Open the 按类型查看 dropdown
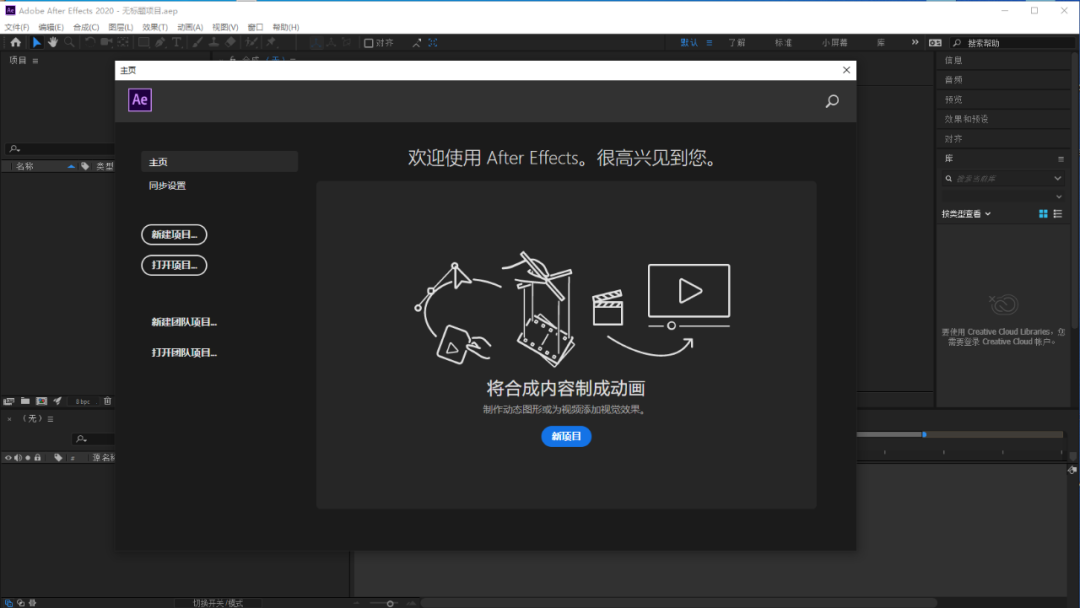The image size is (1080, 608). coord(966,214)
